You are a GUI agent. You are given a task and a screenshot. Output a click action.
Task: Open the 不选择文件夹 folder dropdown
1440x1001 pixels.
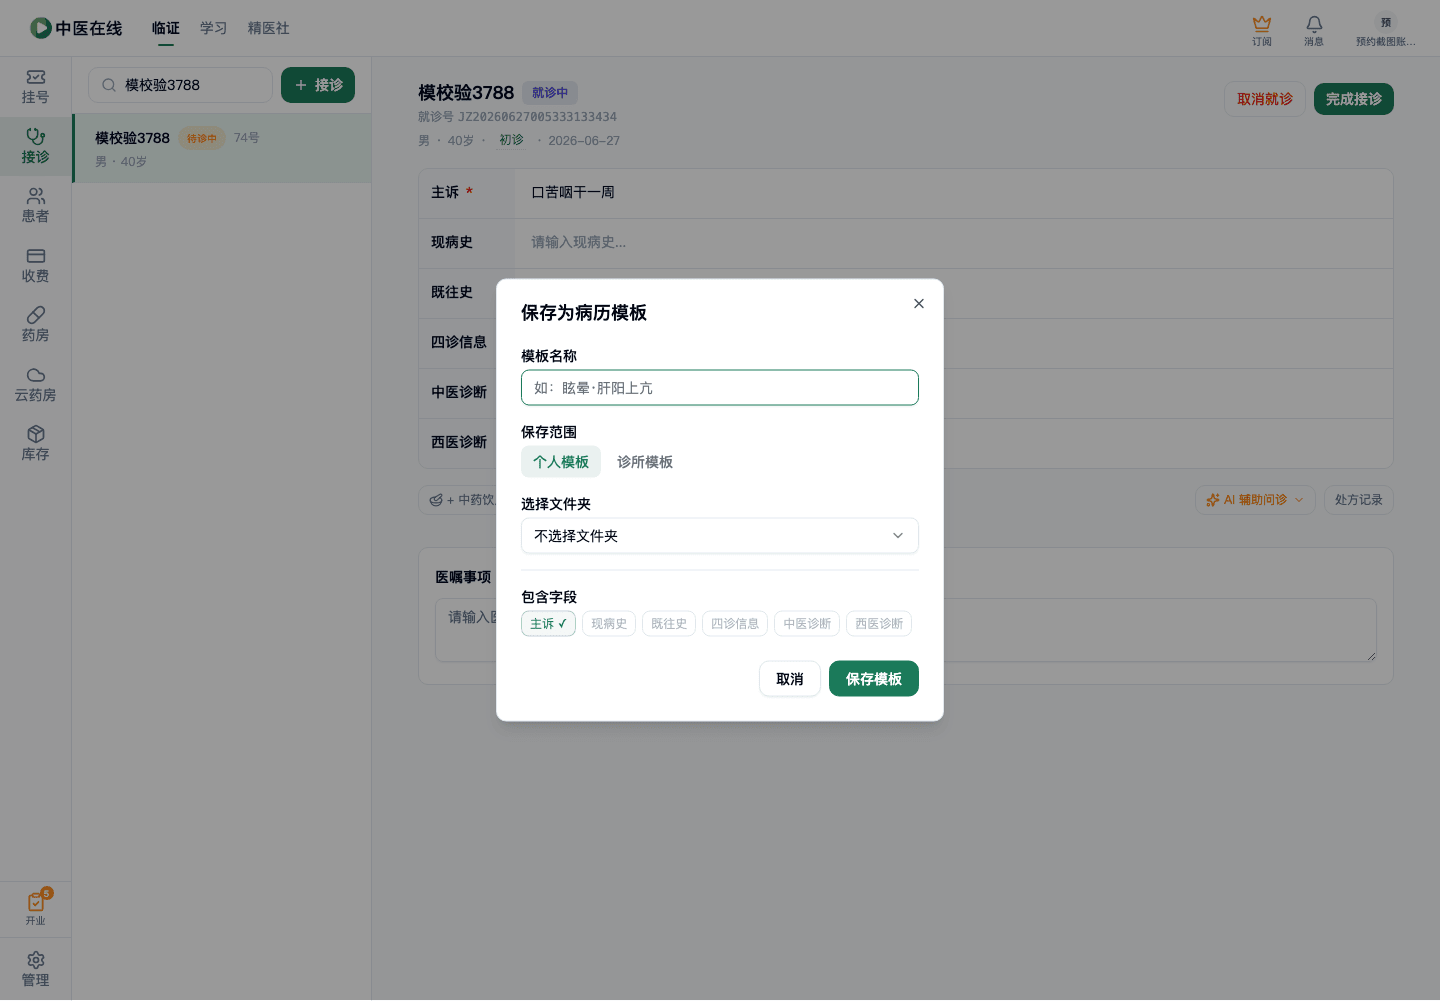(720, 536)
